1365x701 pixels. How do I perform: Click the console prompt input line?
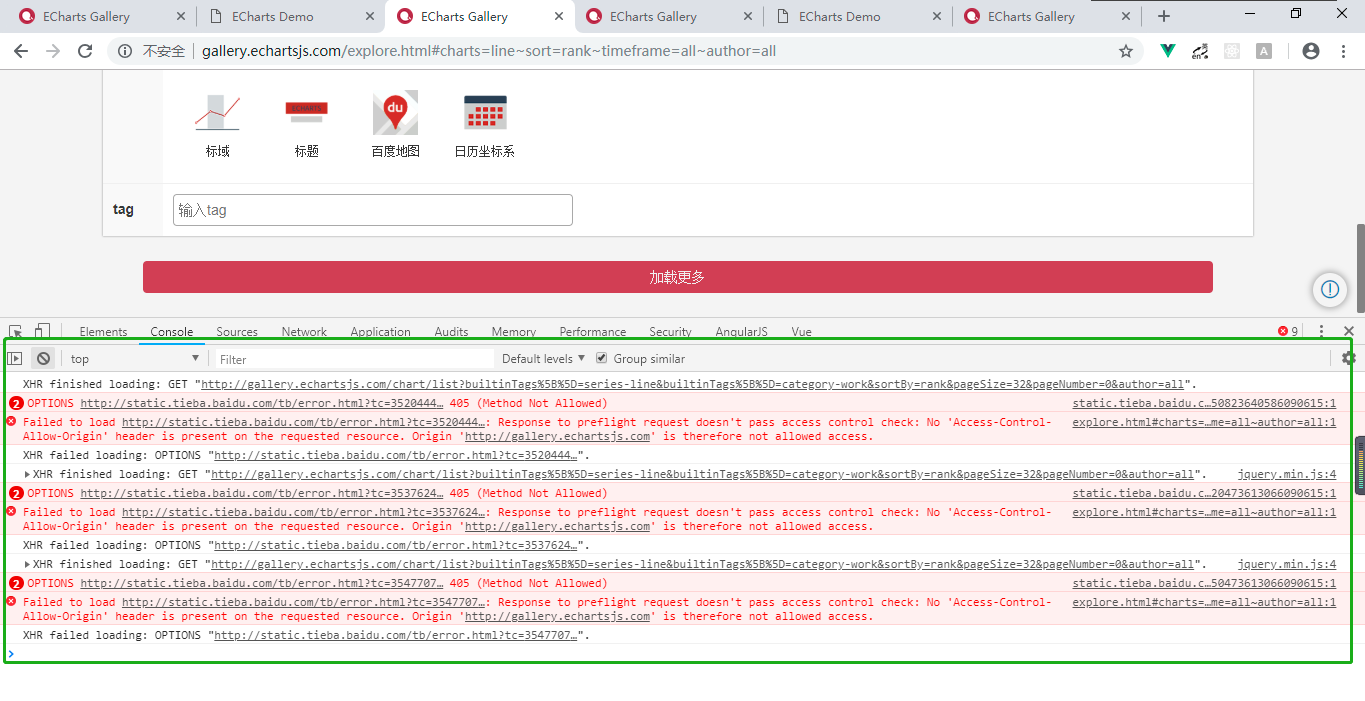(x=678, y=653)
